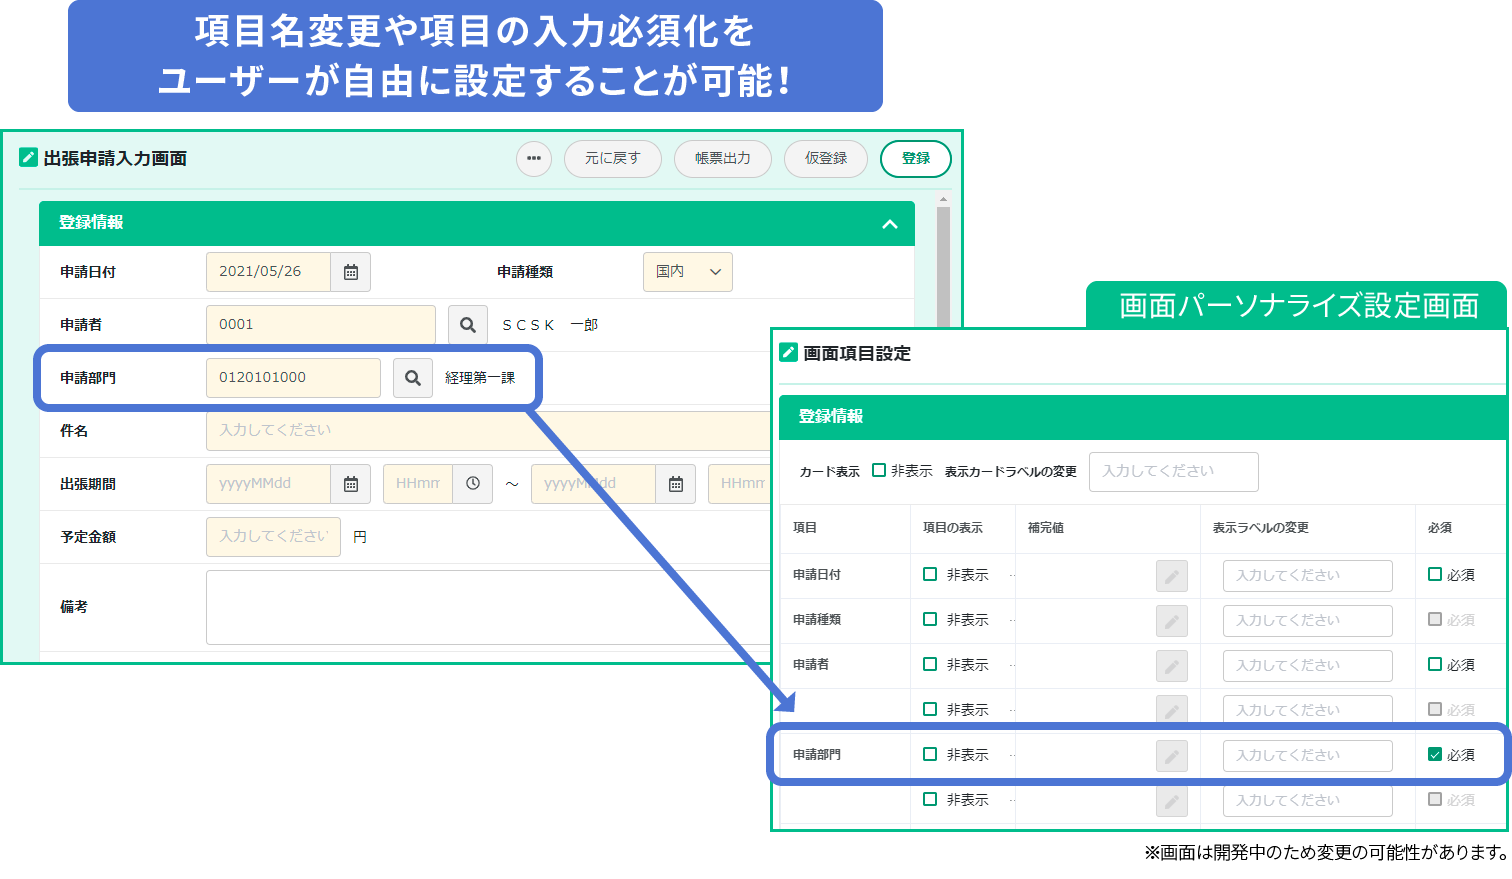Image resolution: width=1512 pixels, height=879 pixels.
Task: Collapse the 登録情報 section with the chevron
Action: pos(890,224)
